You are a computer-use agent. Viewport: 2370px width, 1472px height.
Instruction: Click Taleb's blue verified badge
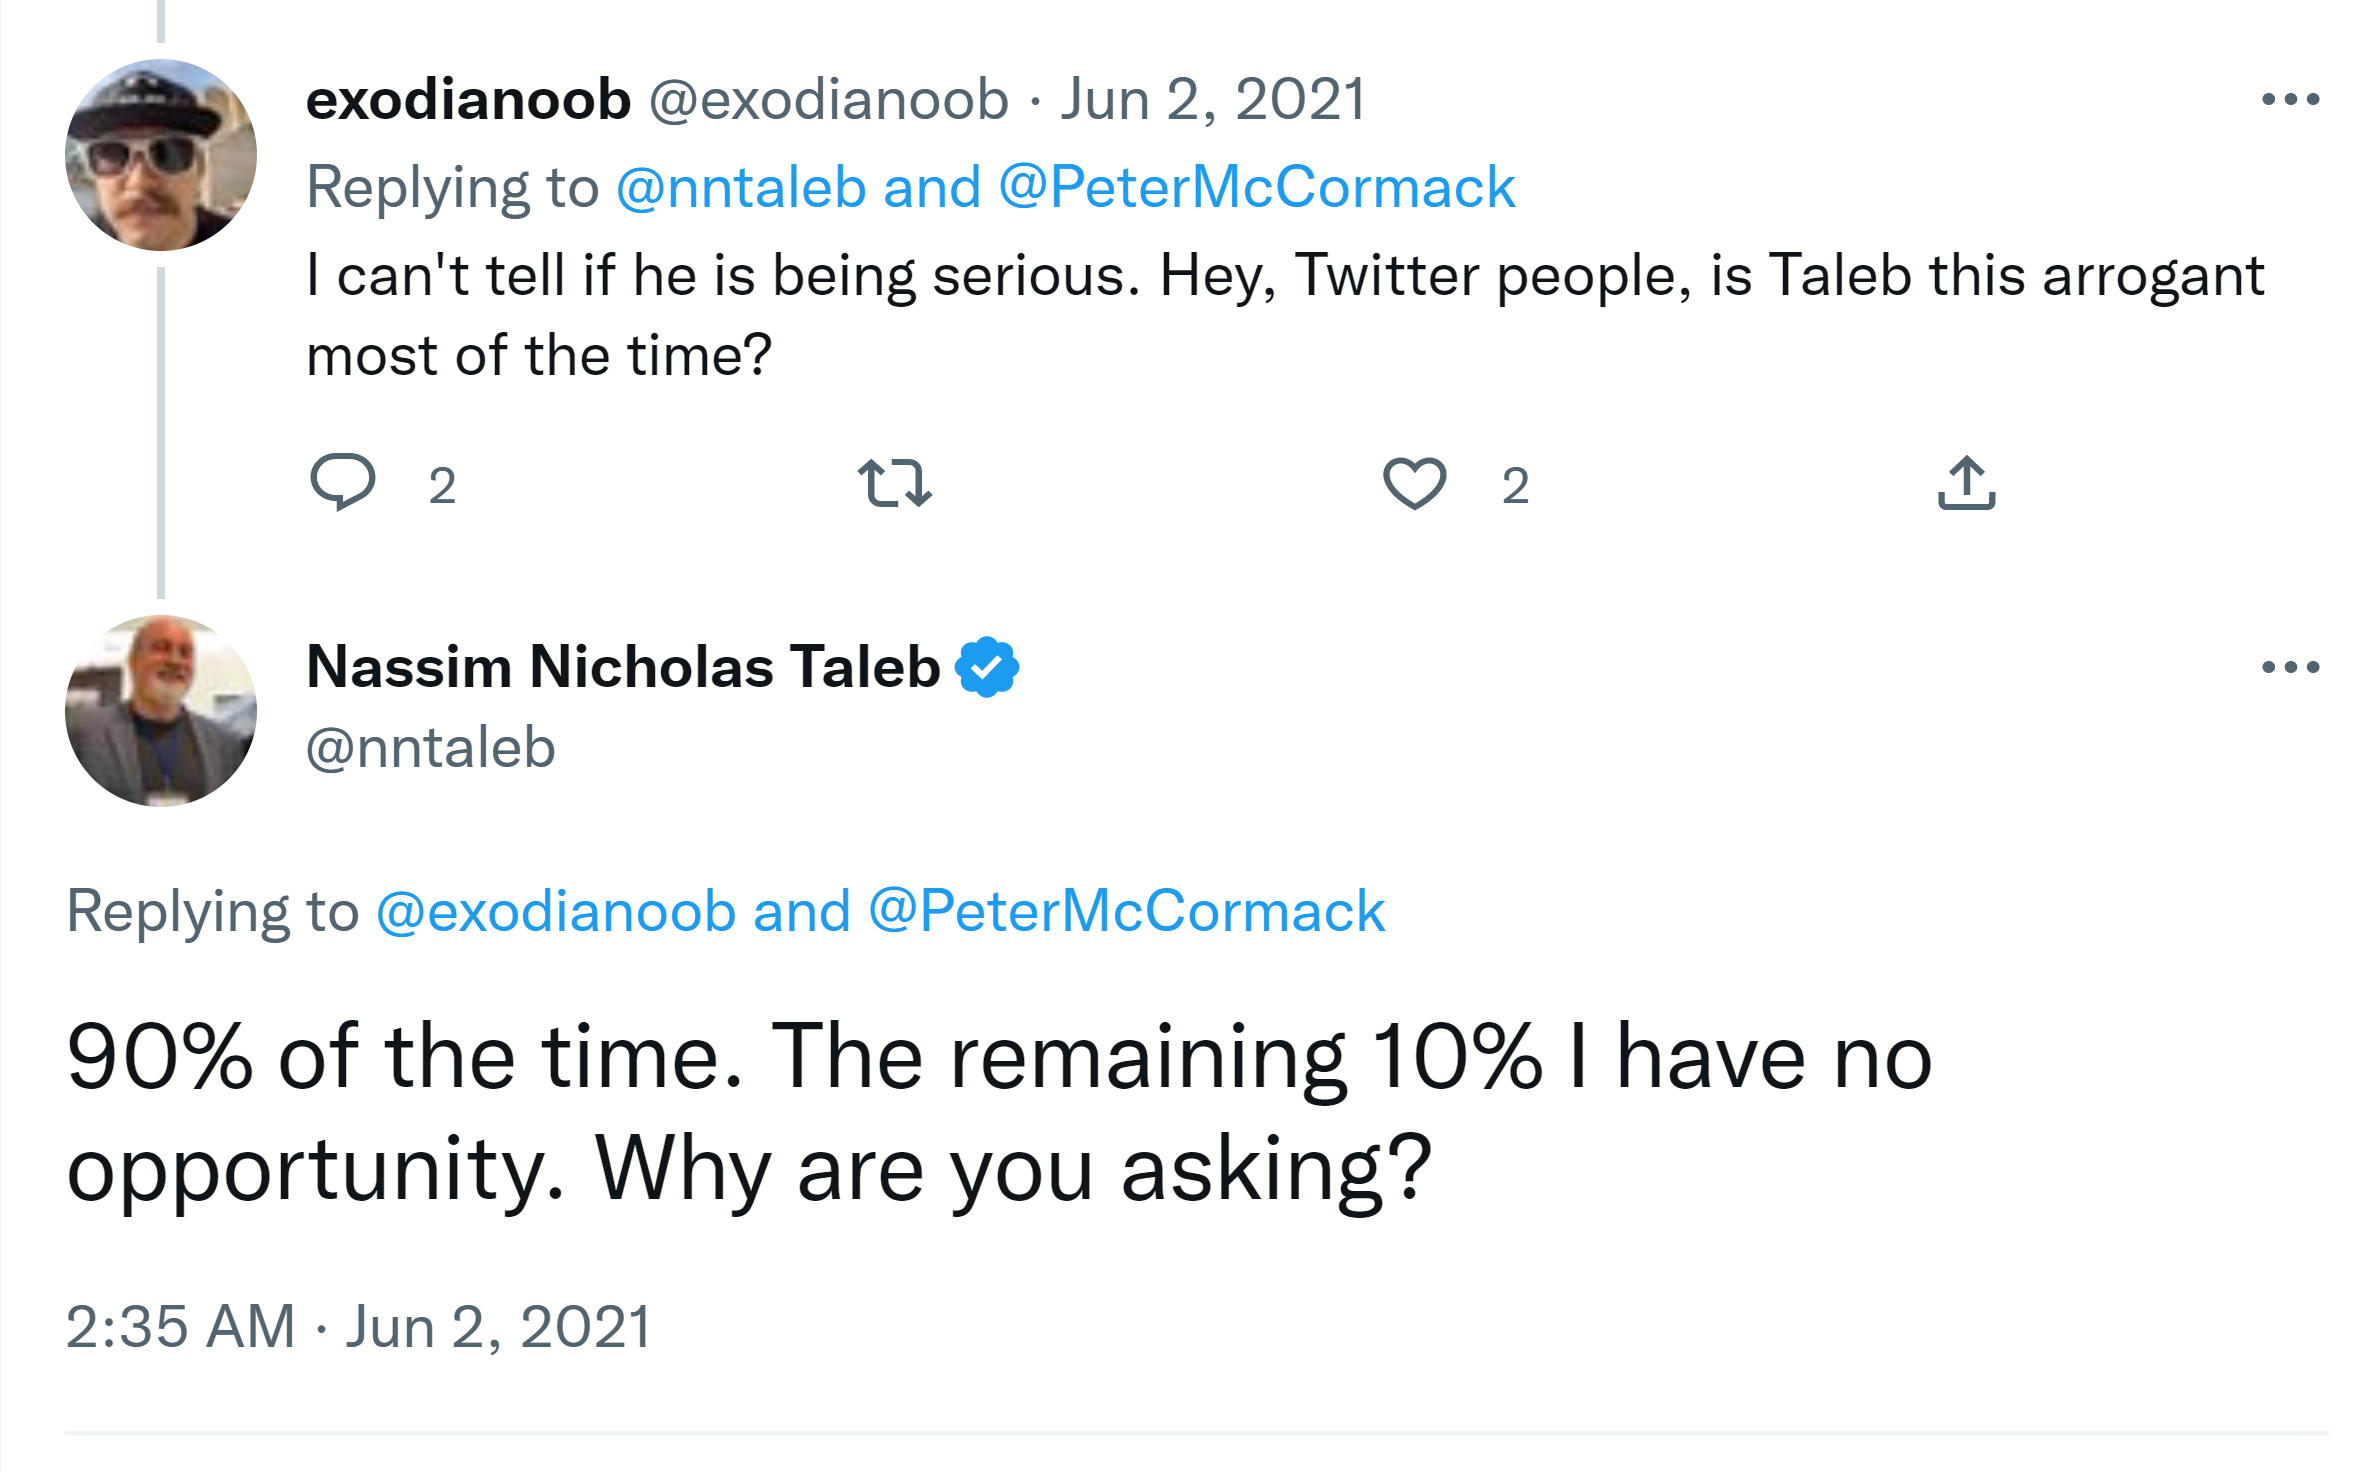(x=987, y=667)
